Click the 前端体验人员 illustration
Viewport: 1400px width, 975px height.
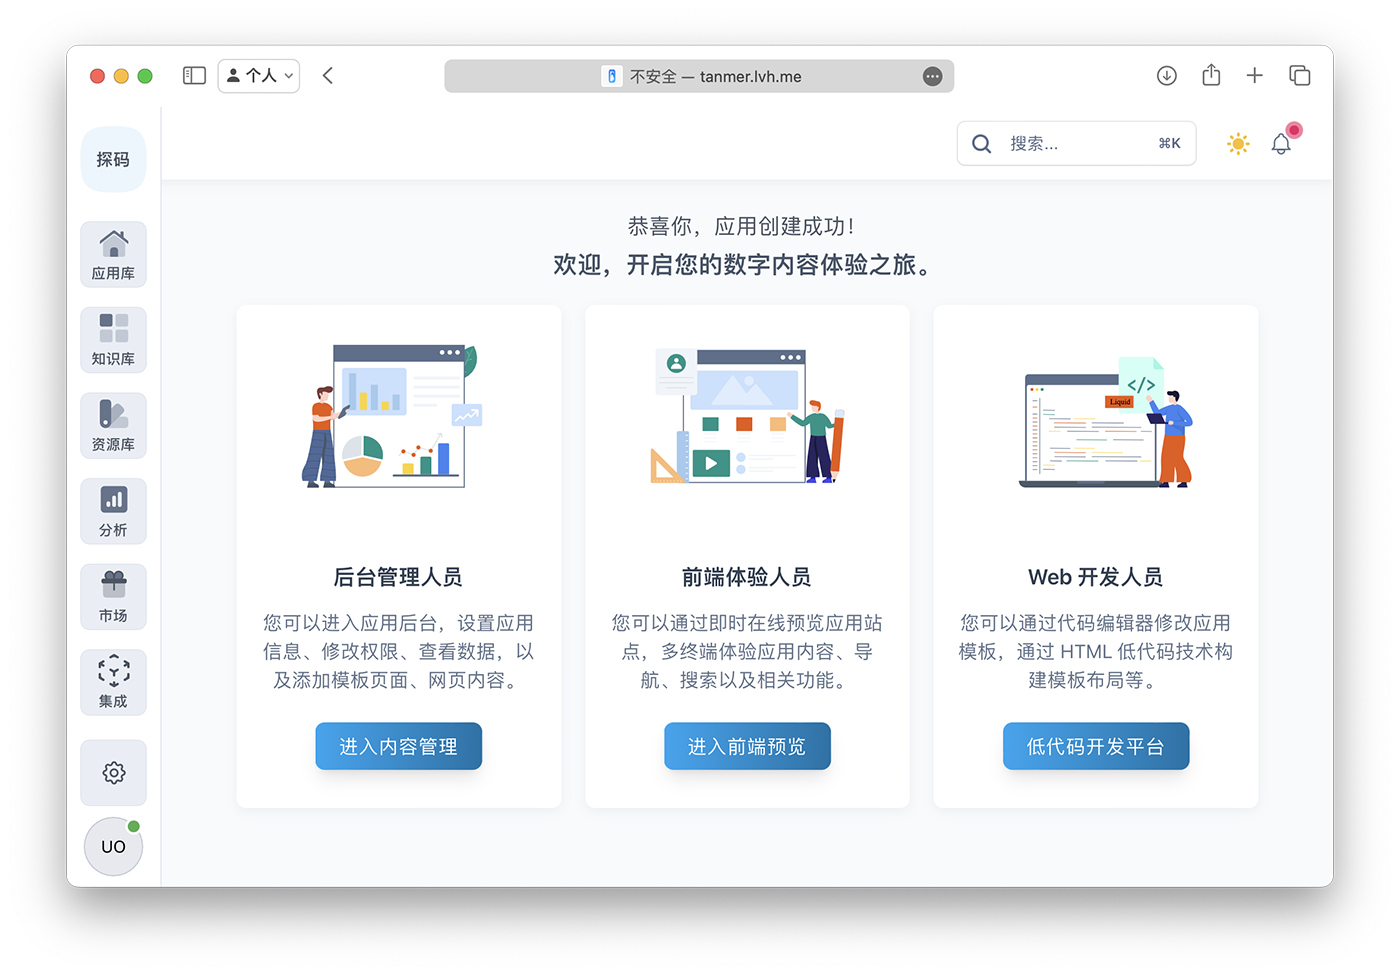tap(747, 416)
